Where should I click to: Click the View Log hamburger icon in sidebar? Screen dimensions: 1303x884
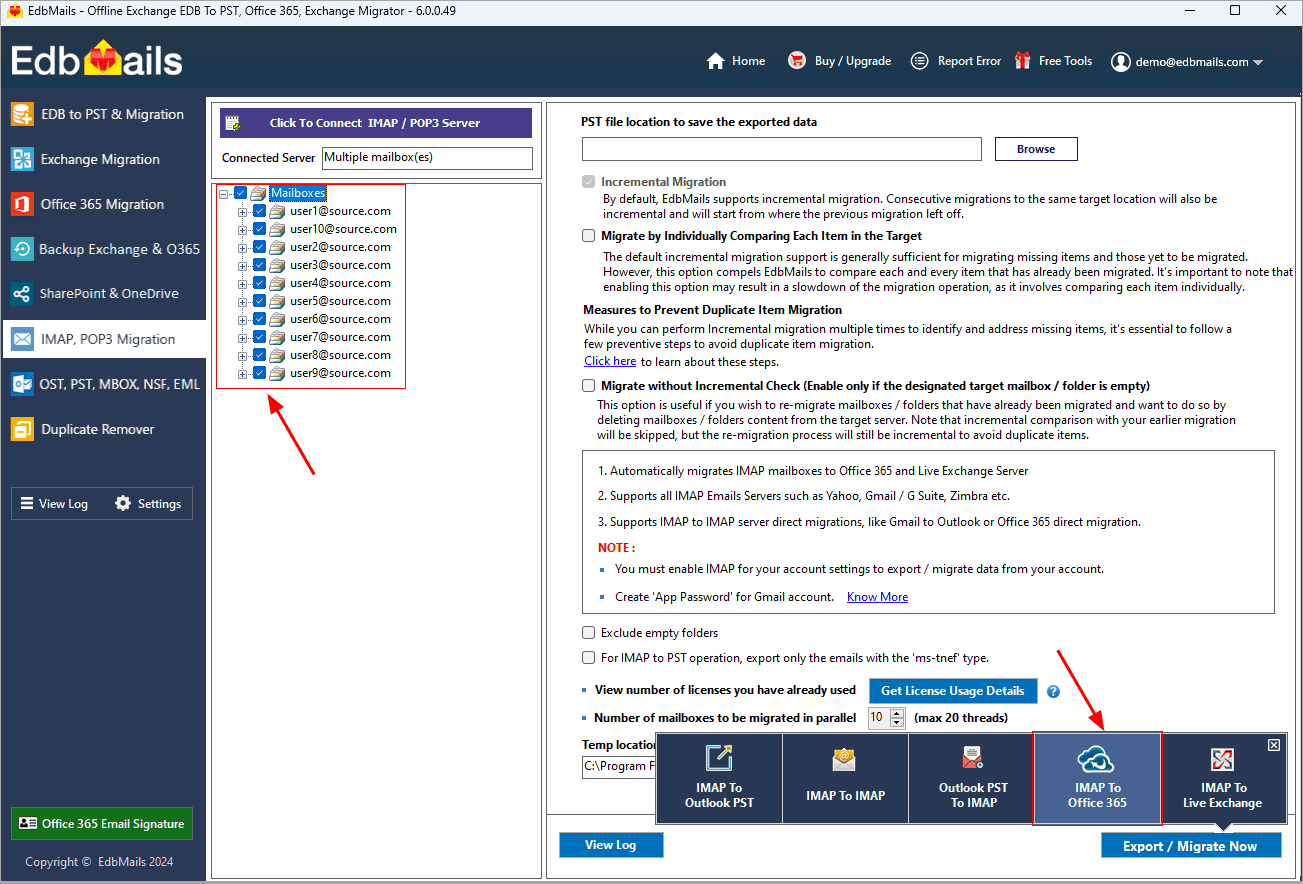[27, 504]
